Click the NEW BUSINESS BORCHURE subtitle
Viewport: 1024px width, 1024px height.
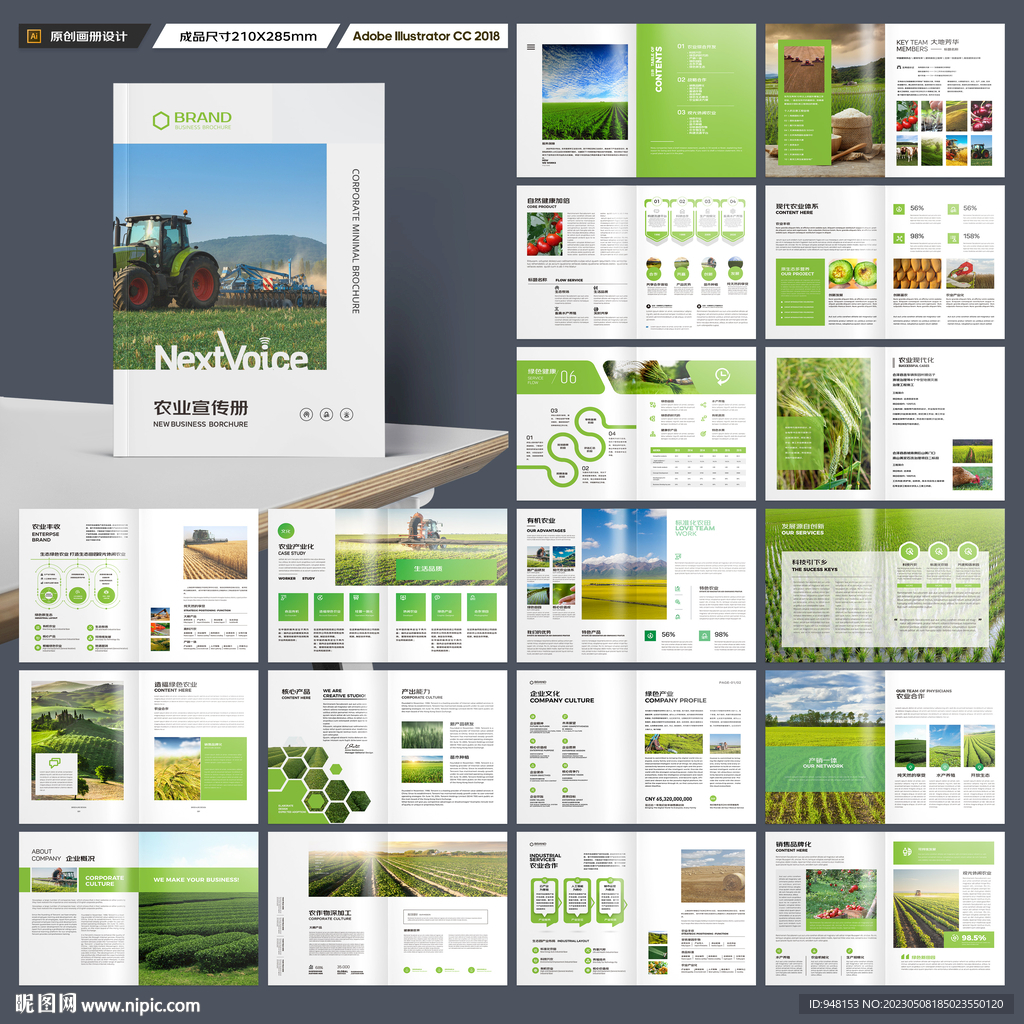200,424
